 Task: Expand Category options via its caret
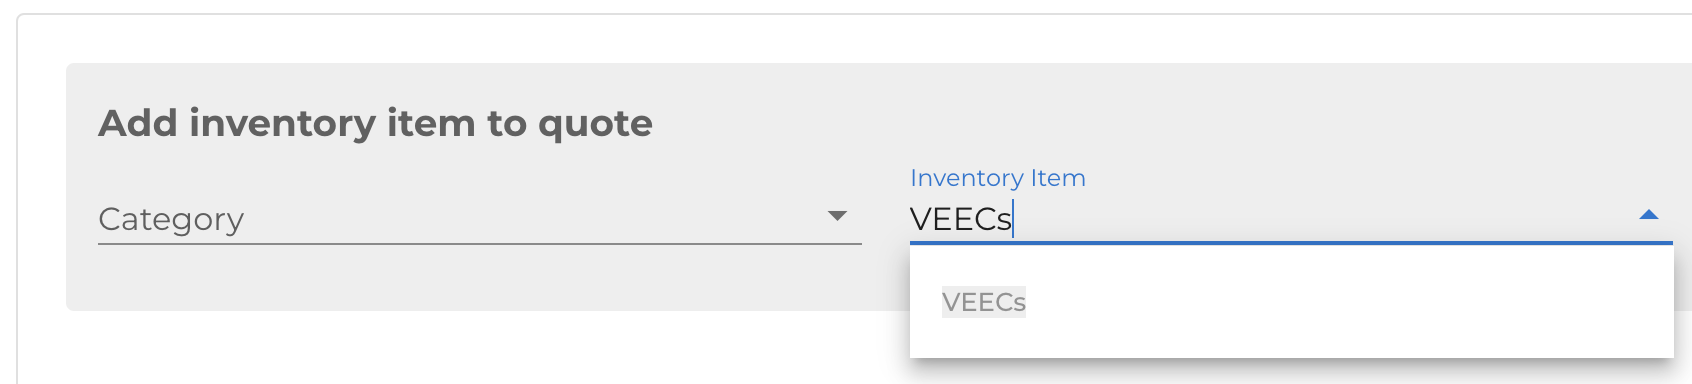tap(838, 216)
